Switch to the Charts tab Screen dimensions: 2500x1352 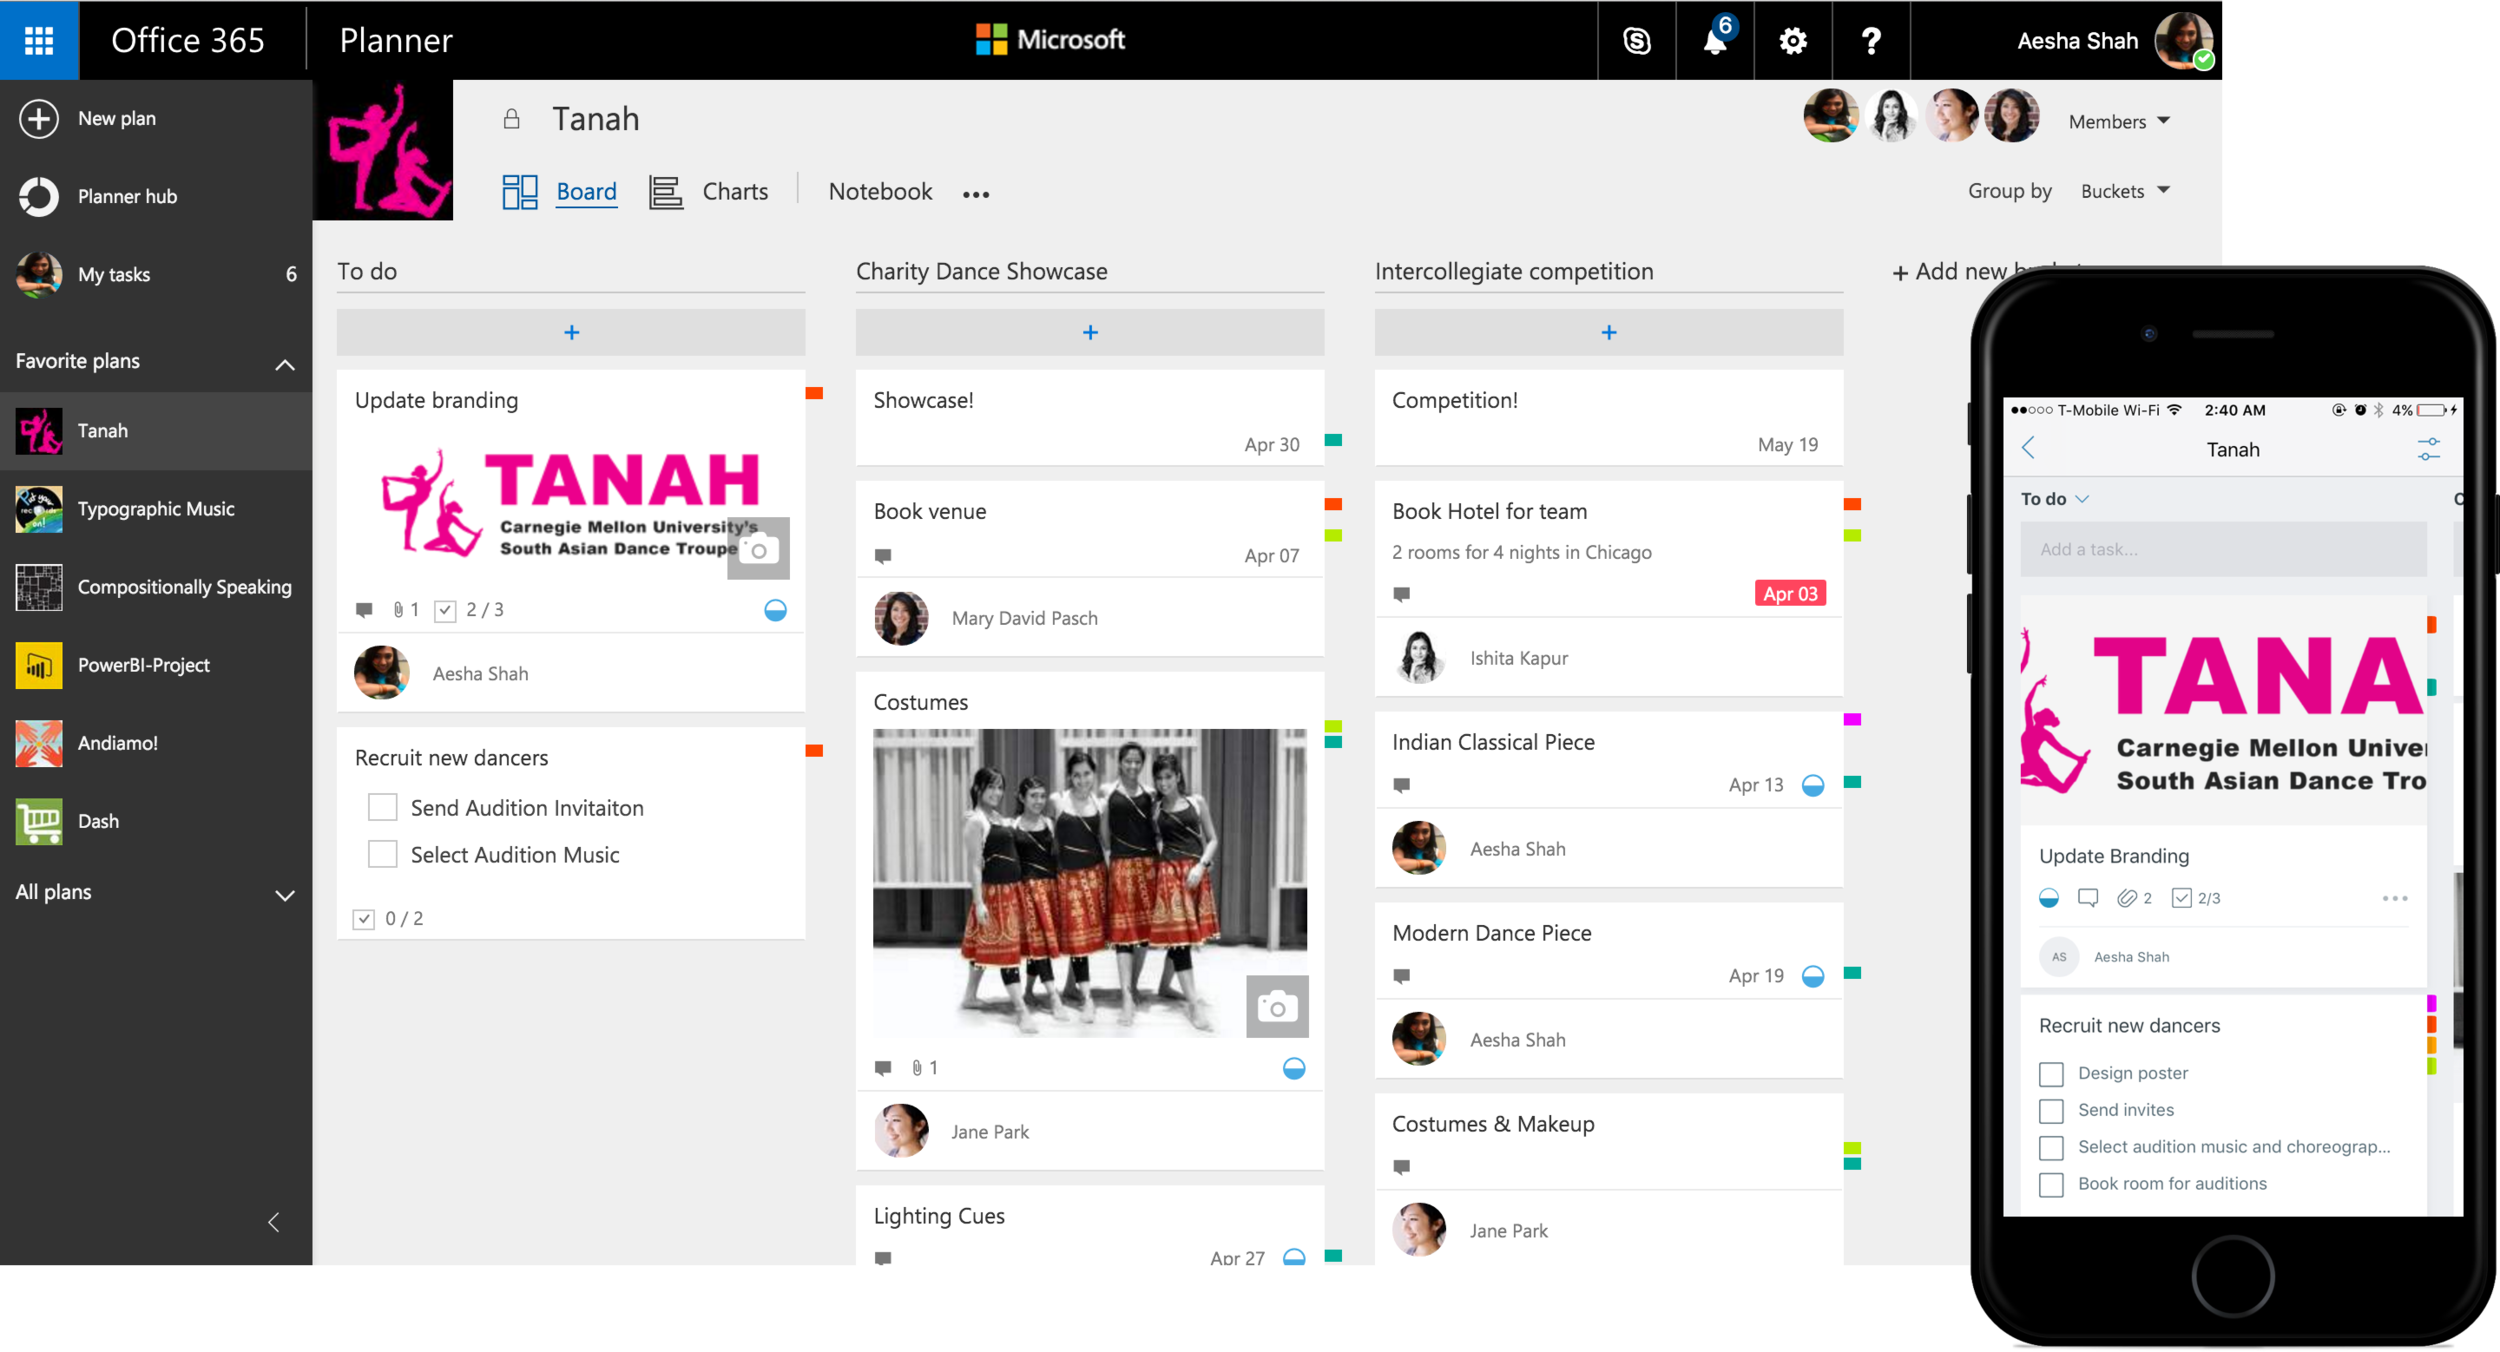coord(734,191)
